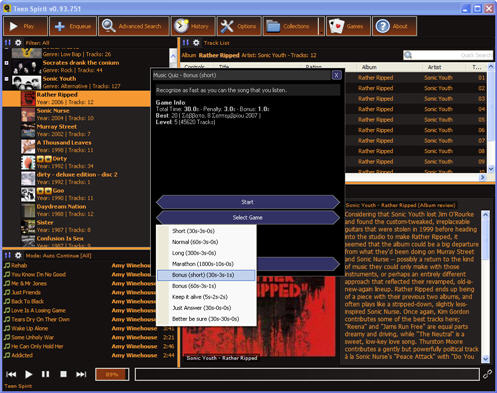
Task: Skip to previous track
Action: pos(11,374)
